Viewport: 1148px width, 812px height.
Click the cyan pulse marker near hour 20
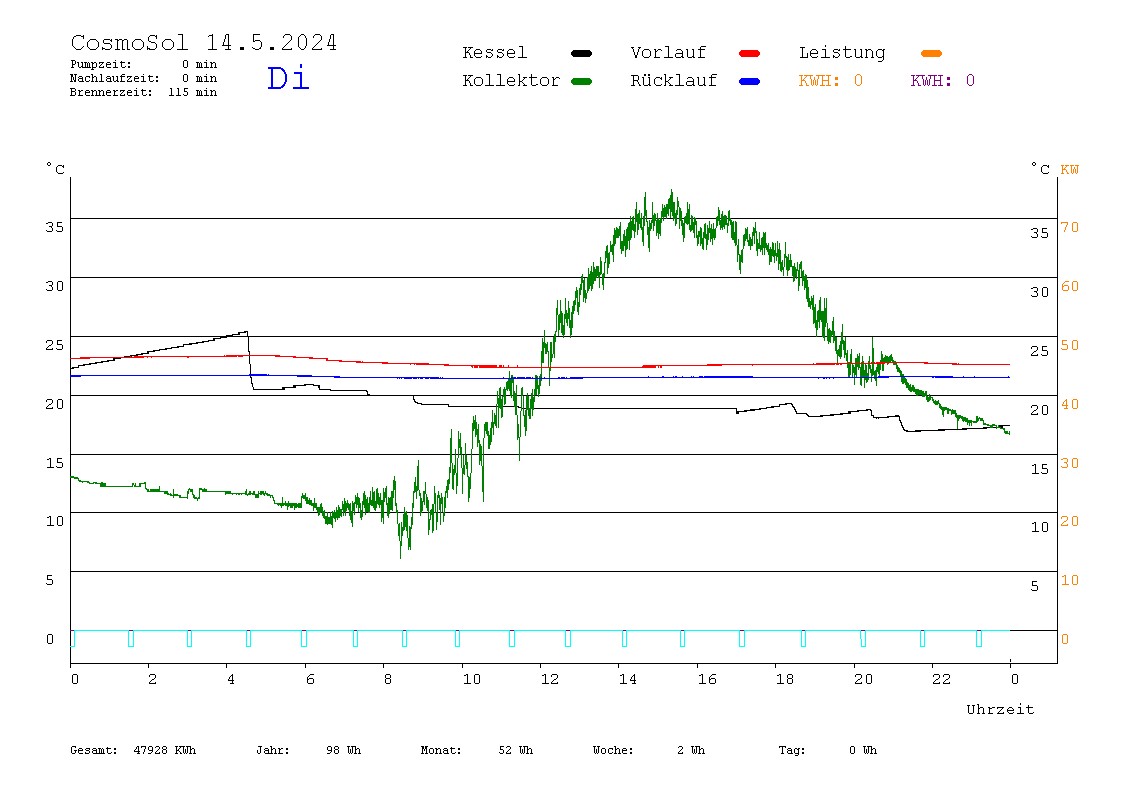tap(863, 638)
